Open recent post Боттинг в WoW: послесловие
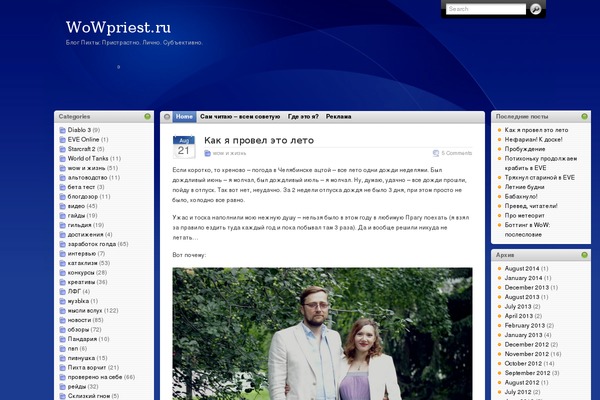Screen dimensions: 600x400 [x=527, y=230]
